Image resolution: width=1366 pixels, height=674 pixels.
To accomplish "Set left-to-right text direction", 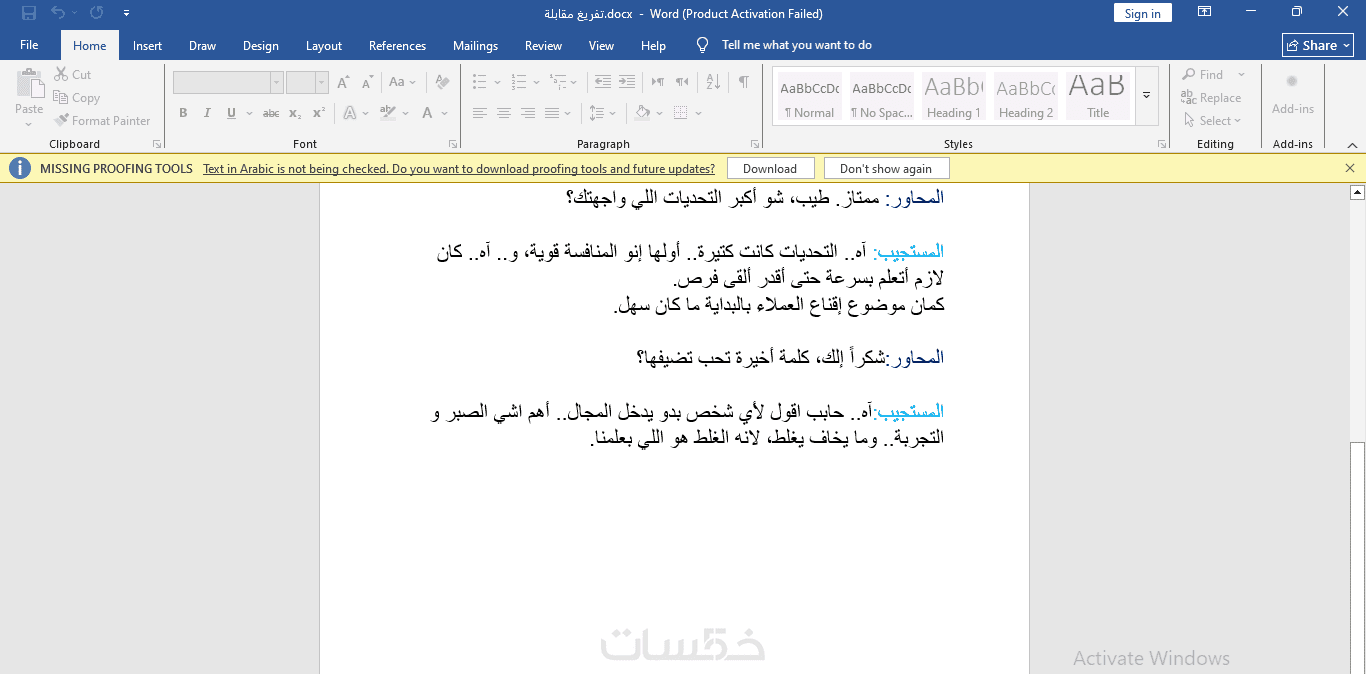I will (x=658, y=82).
